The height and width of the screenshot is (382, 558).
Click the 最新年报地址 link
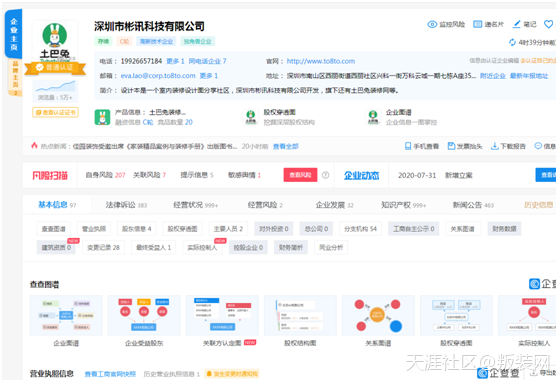tap(529, 76)
